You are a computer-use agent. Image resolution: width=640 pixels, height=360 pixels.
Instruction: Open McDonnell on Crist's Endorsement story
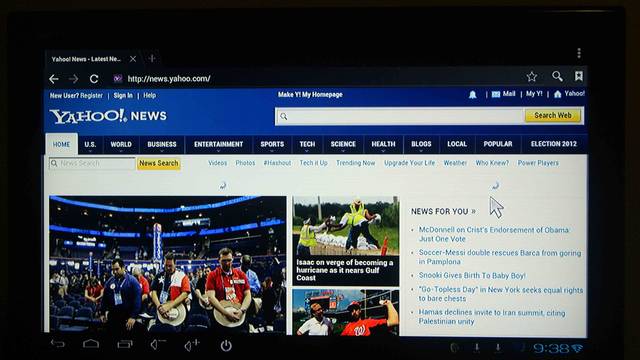click(x=494, y=234)
